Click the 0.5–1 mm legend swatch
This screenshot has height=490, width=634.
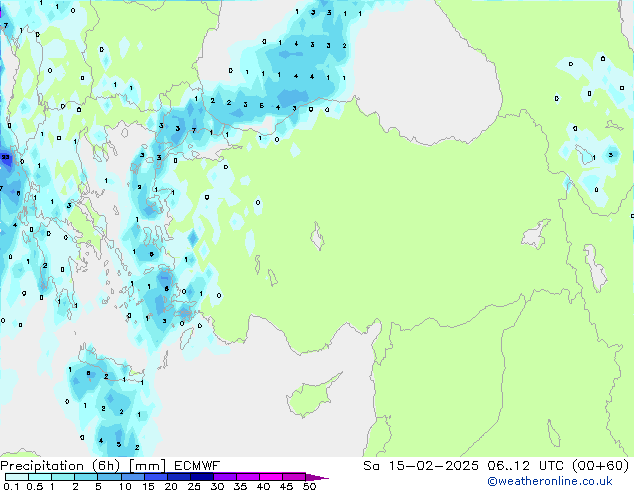click(40, 477)
